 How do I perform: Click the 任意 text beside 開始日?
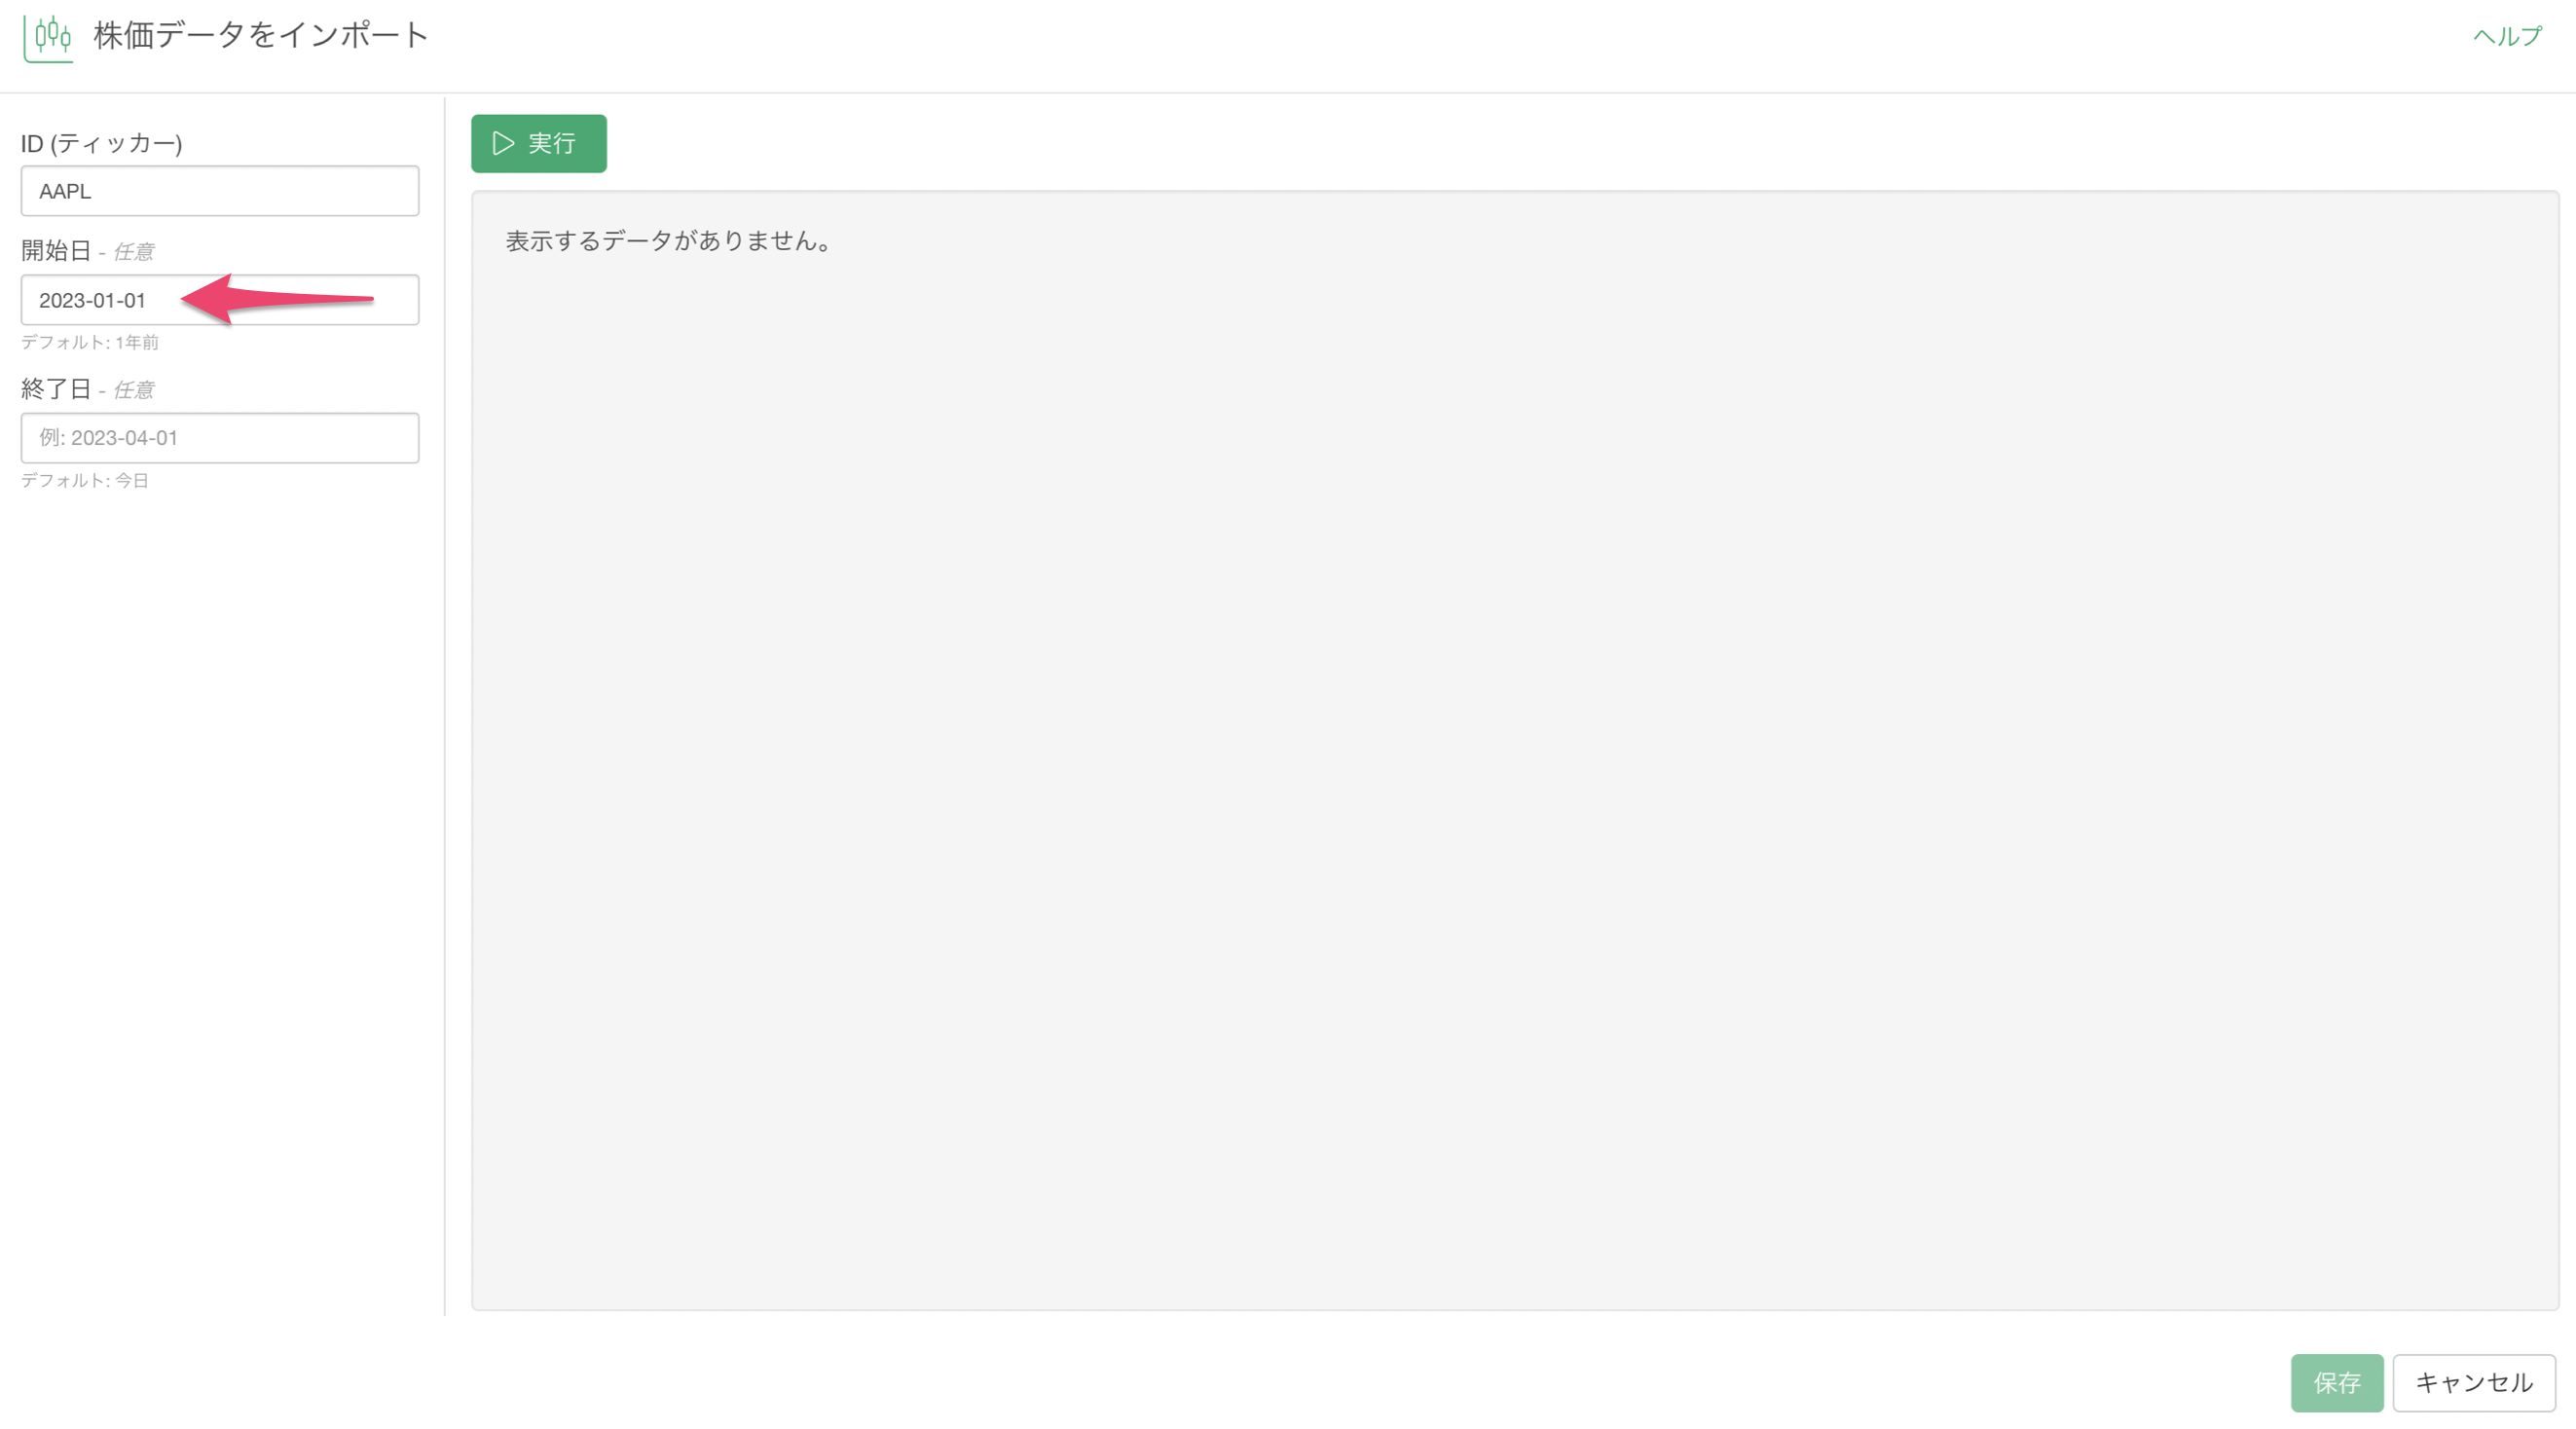point(133,251)
